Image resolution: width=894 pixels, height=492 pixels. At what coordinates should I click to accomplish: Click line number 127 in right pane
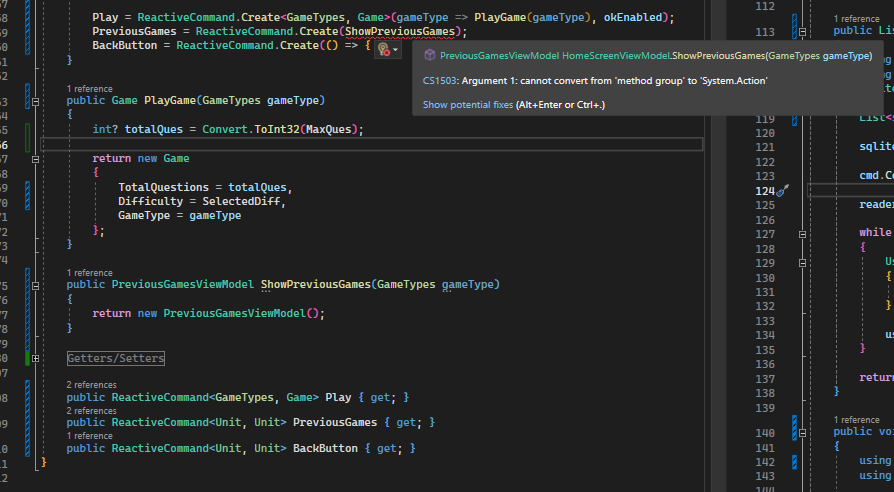pos(765,234)
